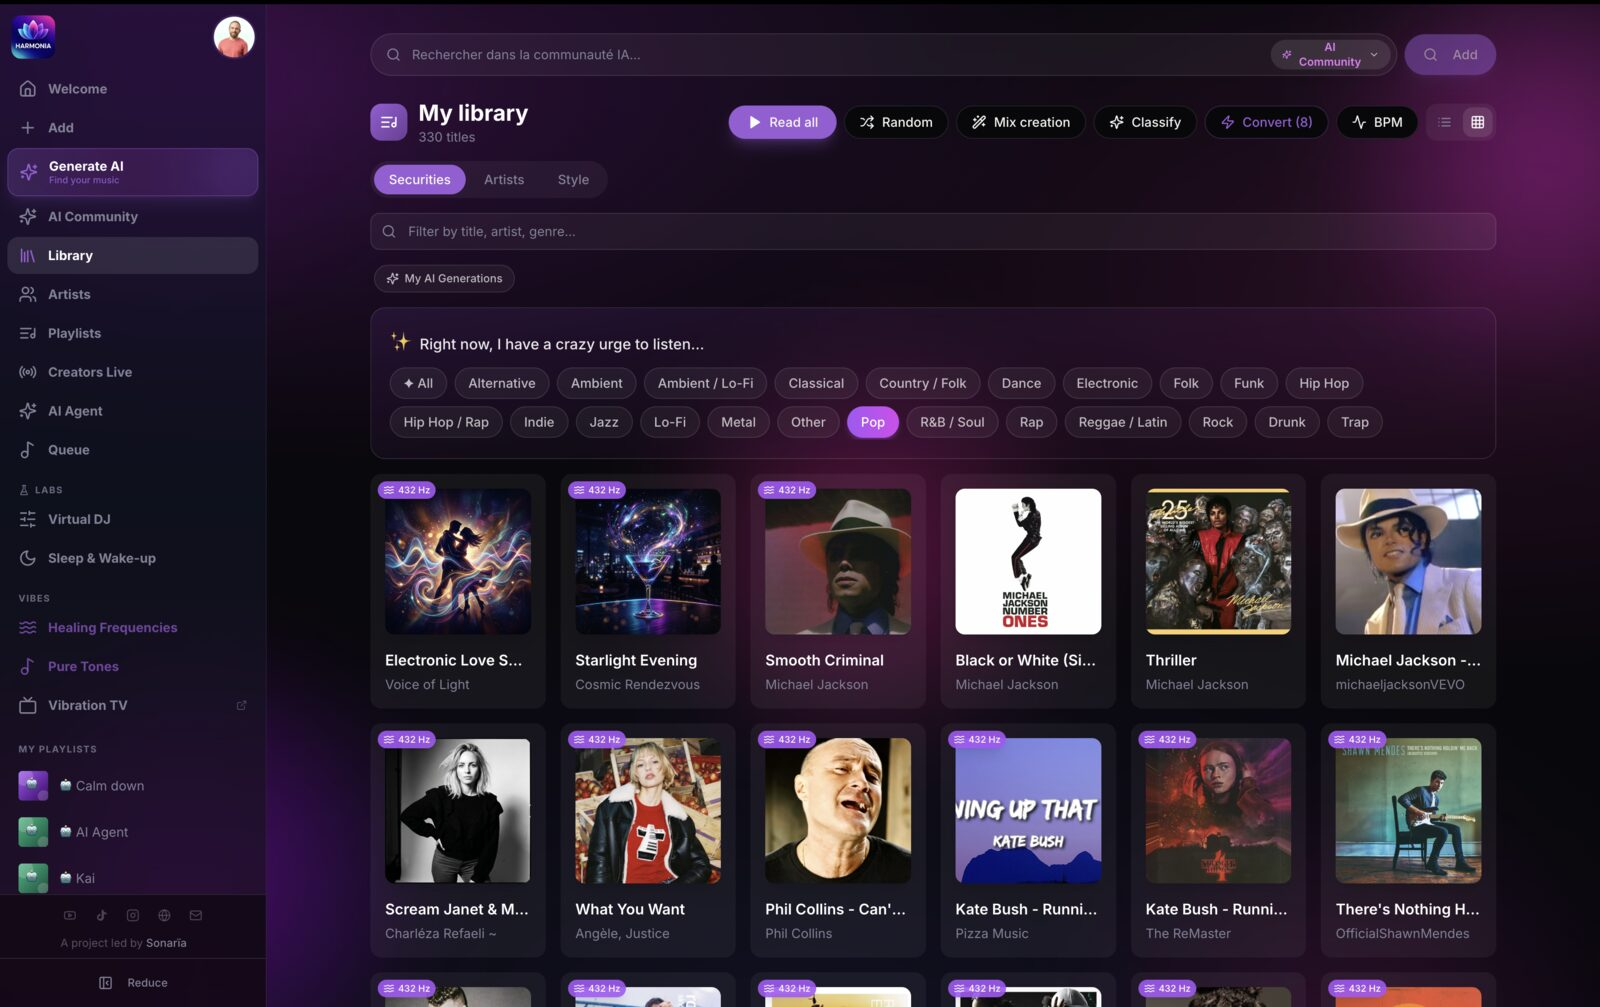Click Add in the left sidebar
The image size is (1600, 1007).
[x=132, y=128]
